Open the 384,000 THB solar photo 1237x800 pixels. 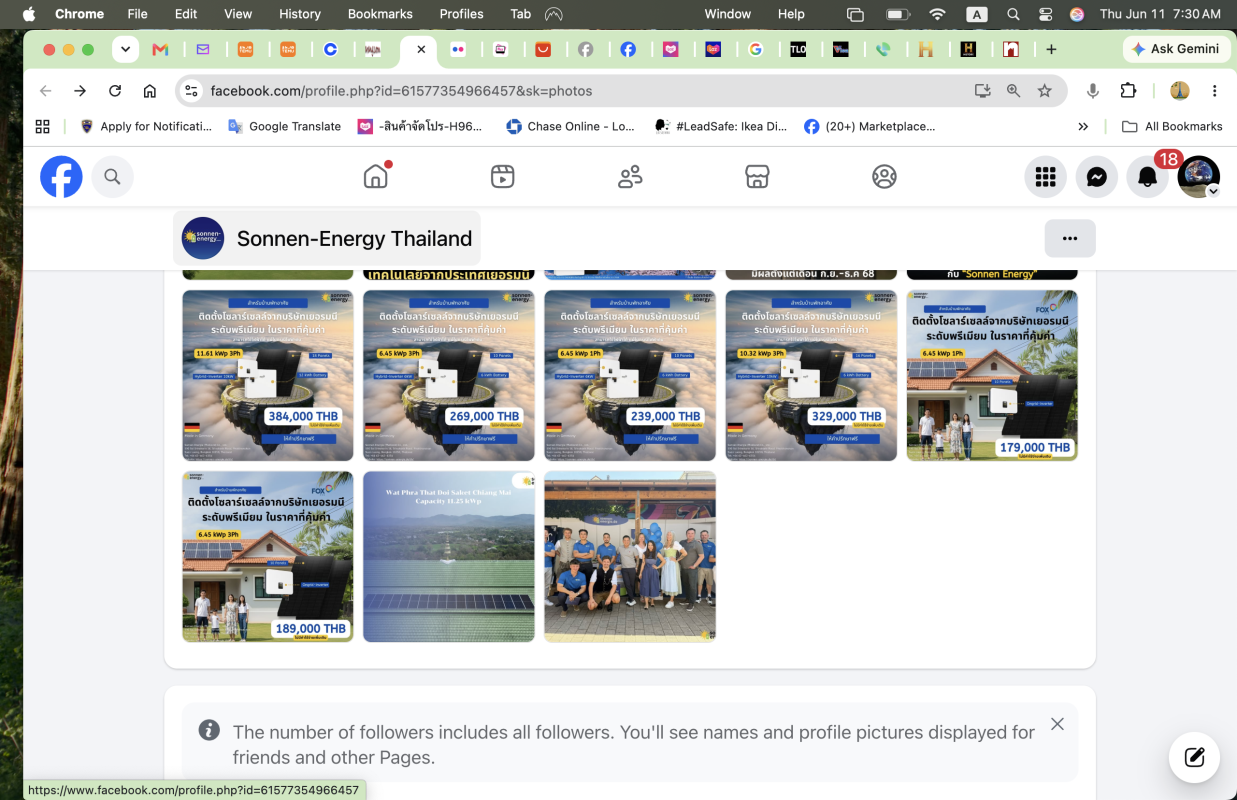(x=268, y=375)
